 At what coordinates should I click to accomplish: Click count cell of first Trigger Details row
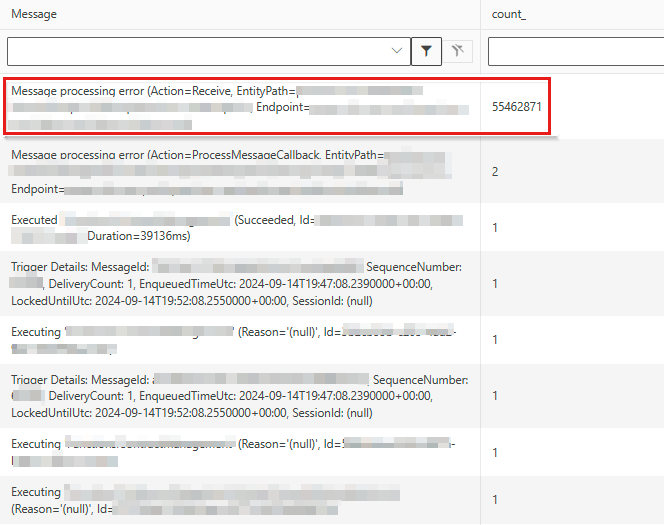pyautogui.click(x=495, y=284)
